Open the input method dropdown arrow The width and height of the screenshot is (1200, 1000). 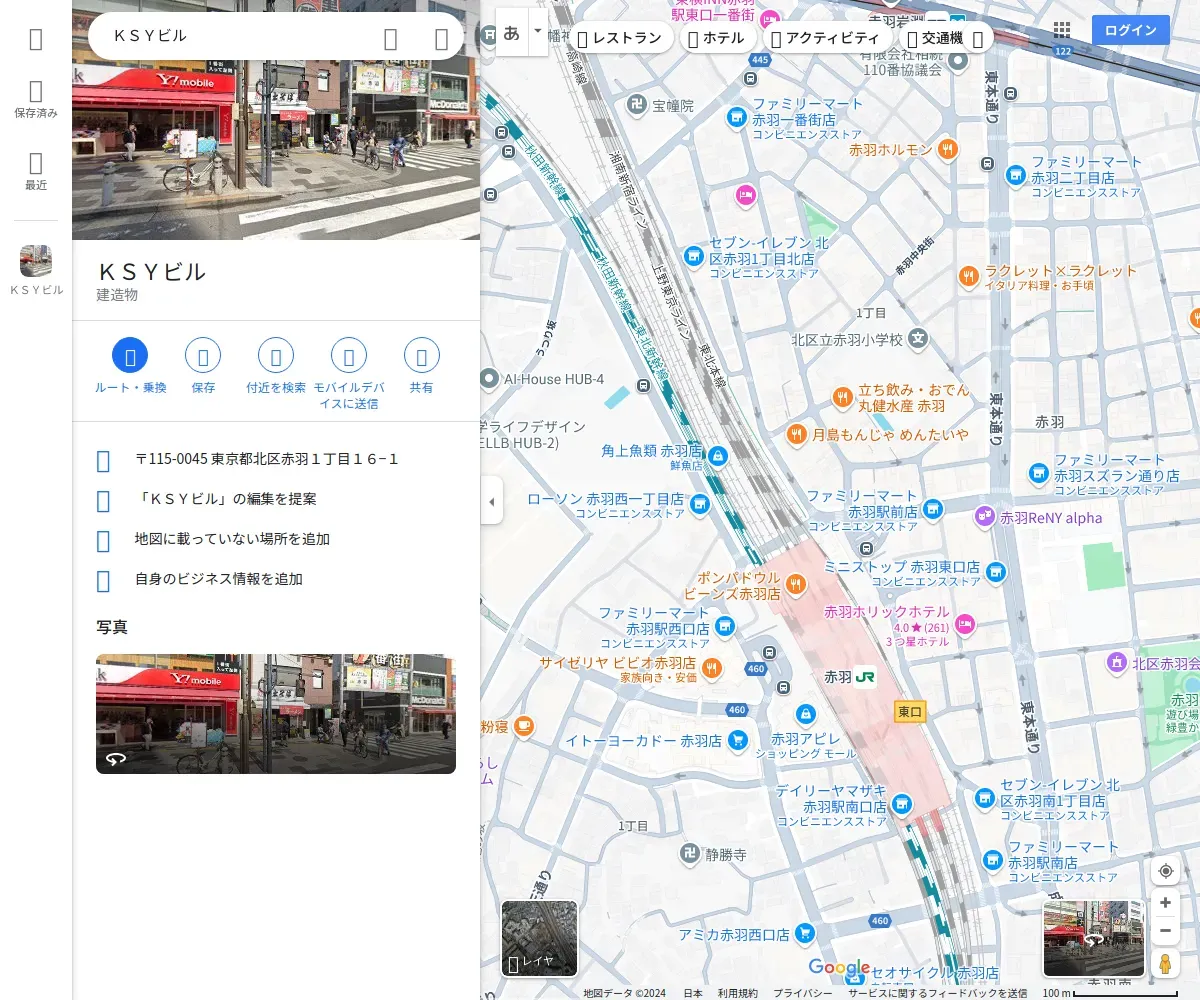tap(538, 32)
